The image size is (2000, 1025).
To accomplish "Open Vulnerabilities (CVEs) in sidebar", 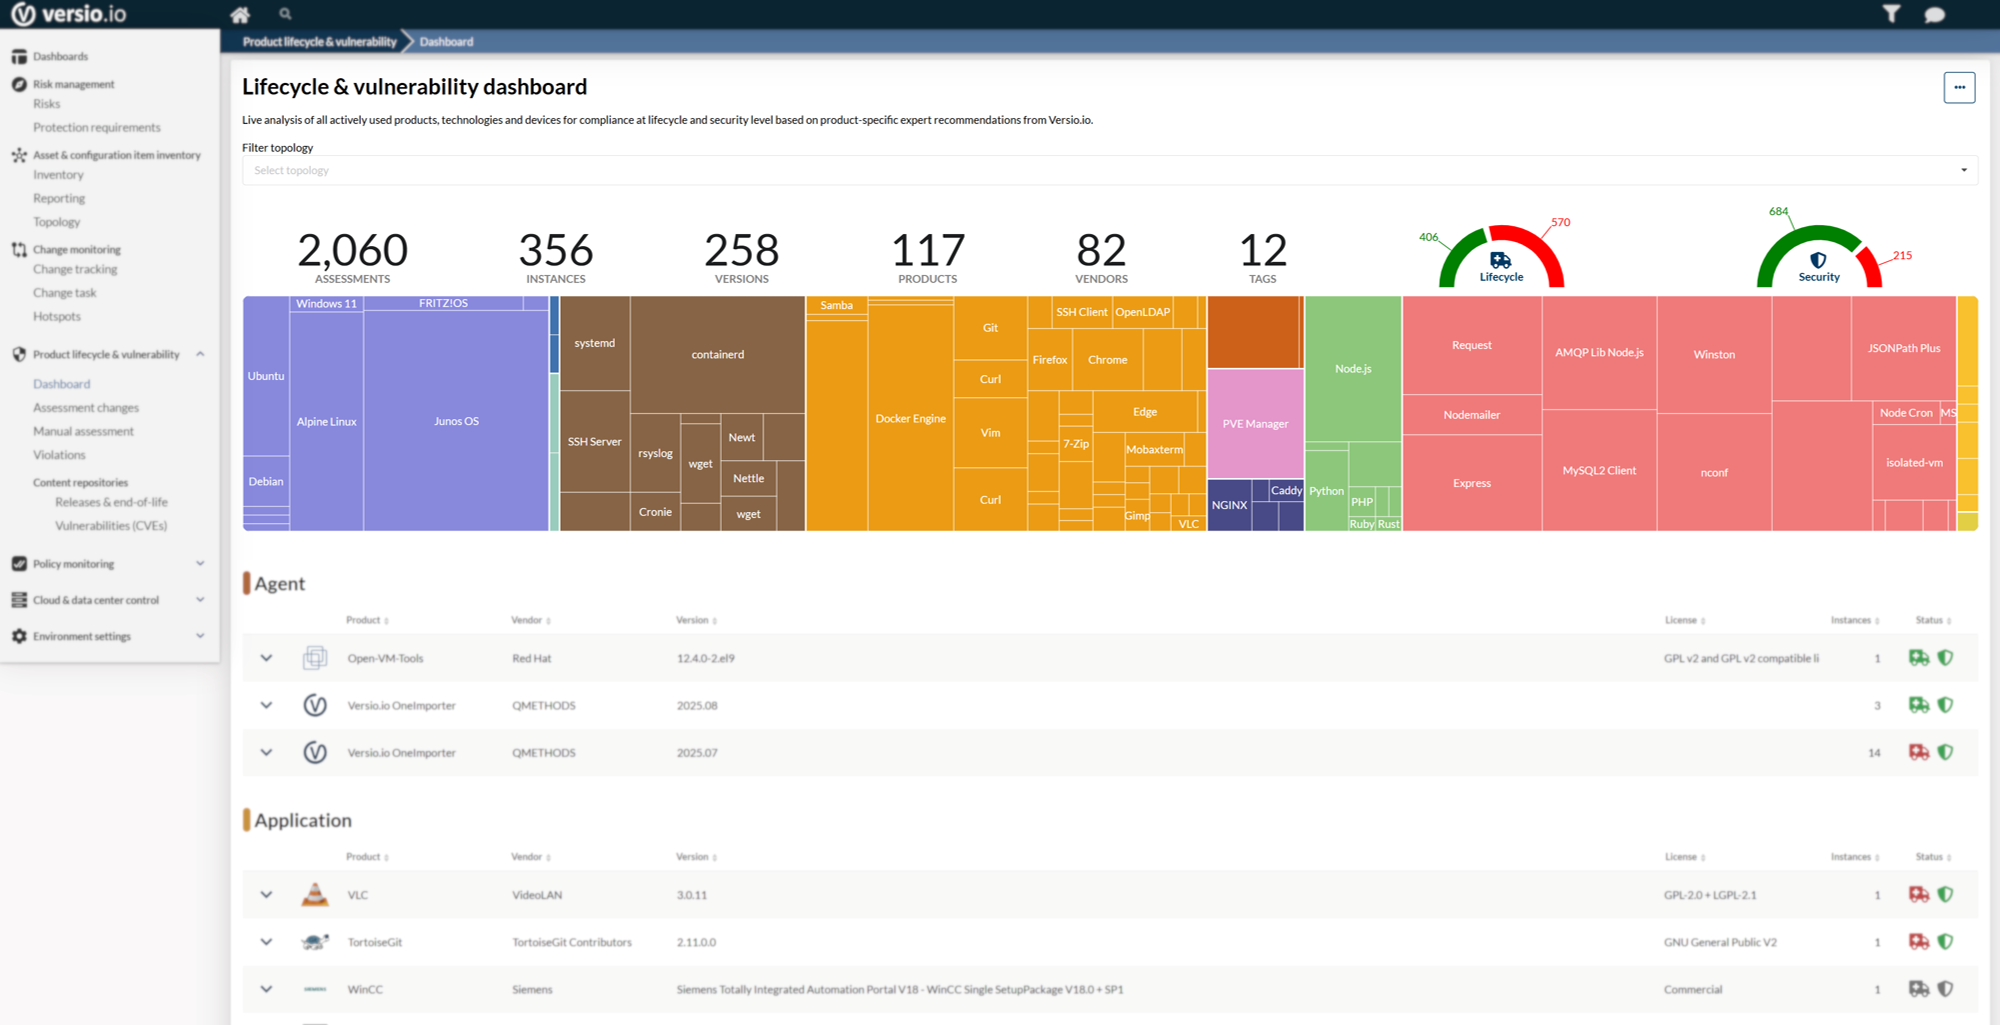I will pyautogui.click(x=111, y=526).
